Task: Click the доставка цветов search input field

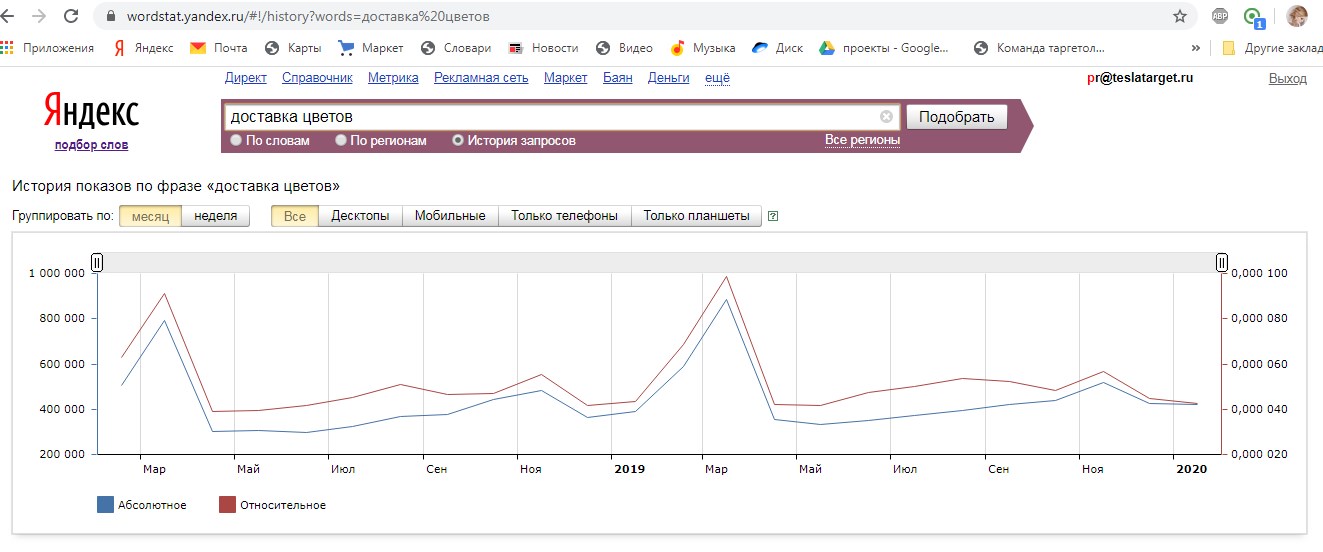Action: click(550, 117)
